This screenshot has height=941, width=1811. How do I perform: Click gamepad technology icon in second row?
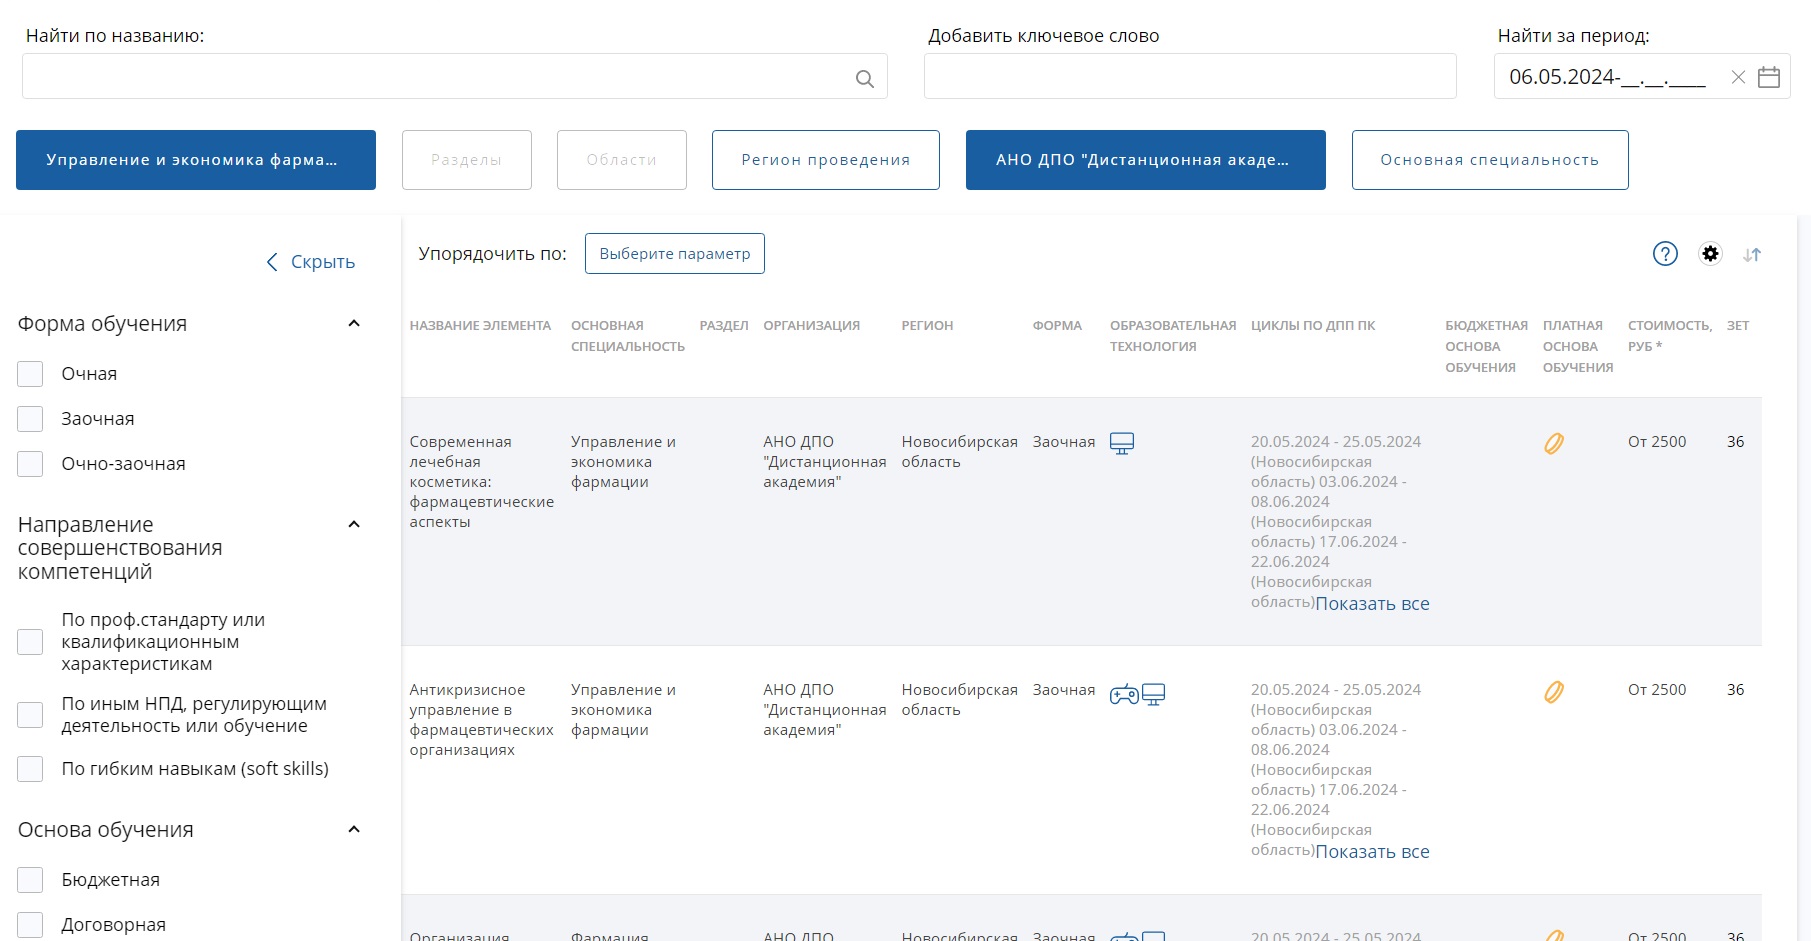(x=1124, y=694)
